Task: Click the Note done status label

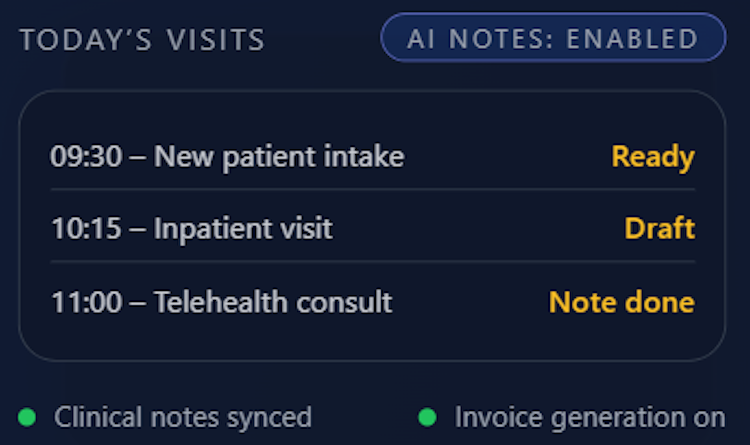Action: (x=621, y=301)
